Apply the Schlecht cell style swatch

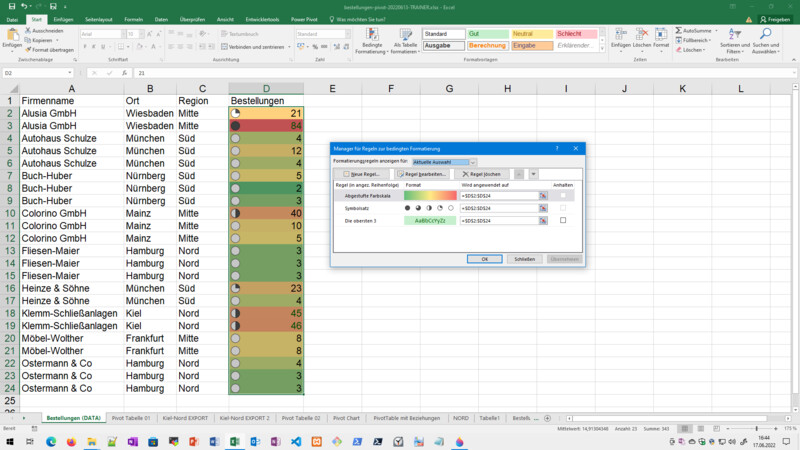577,34
